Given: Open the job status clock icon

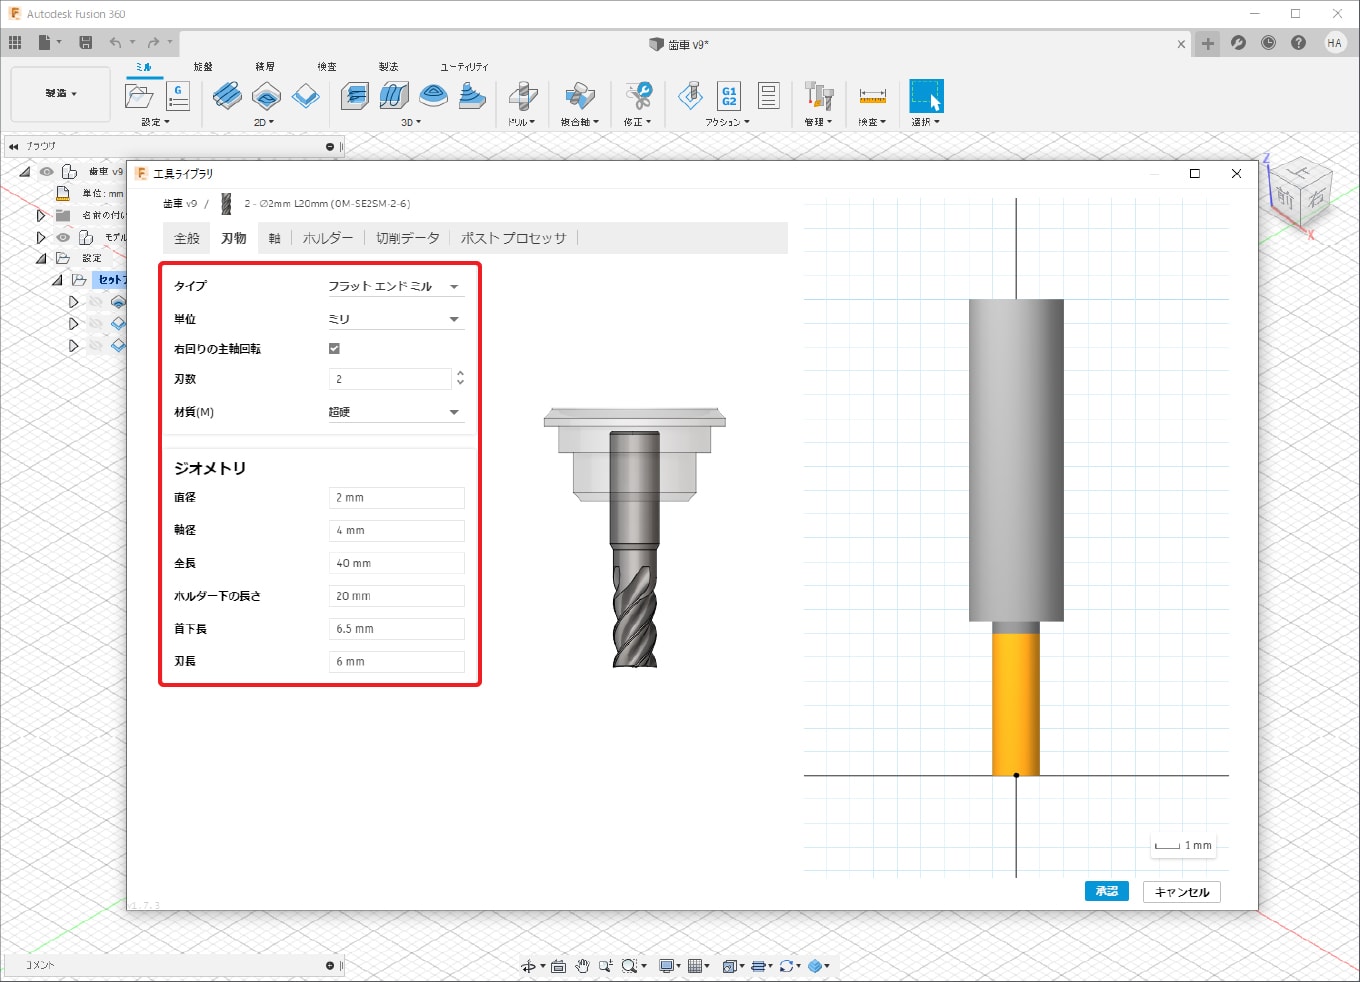Looking at the screenshot, I should point(1268,43).
